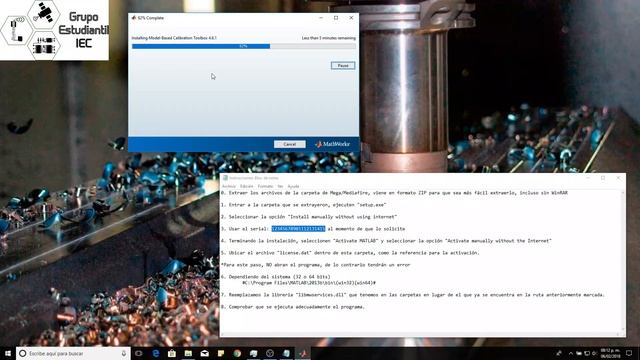Click the installation progress bar at 62%
The width and height of the screenshot is (640, 360).
pos(244,47)
